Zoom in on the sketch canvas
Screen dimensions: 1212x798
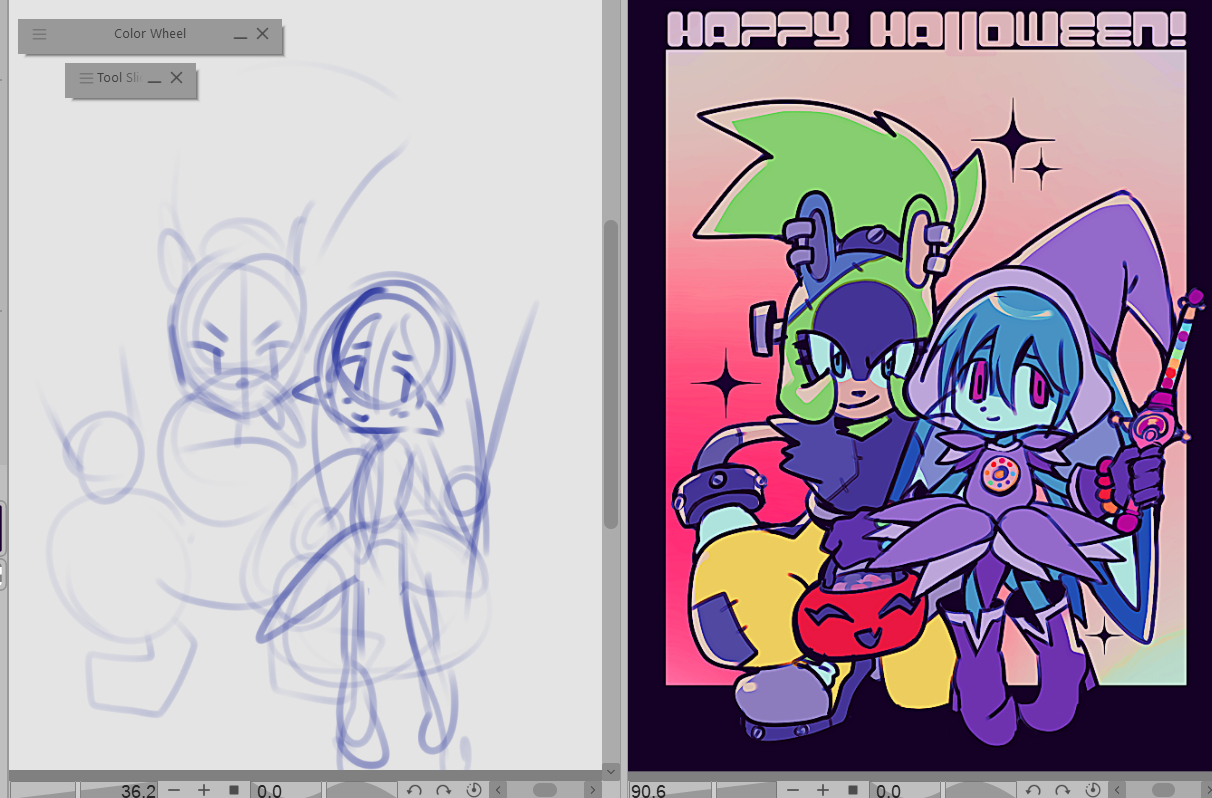coord(204,790)
